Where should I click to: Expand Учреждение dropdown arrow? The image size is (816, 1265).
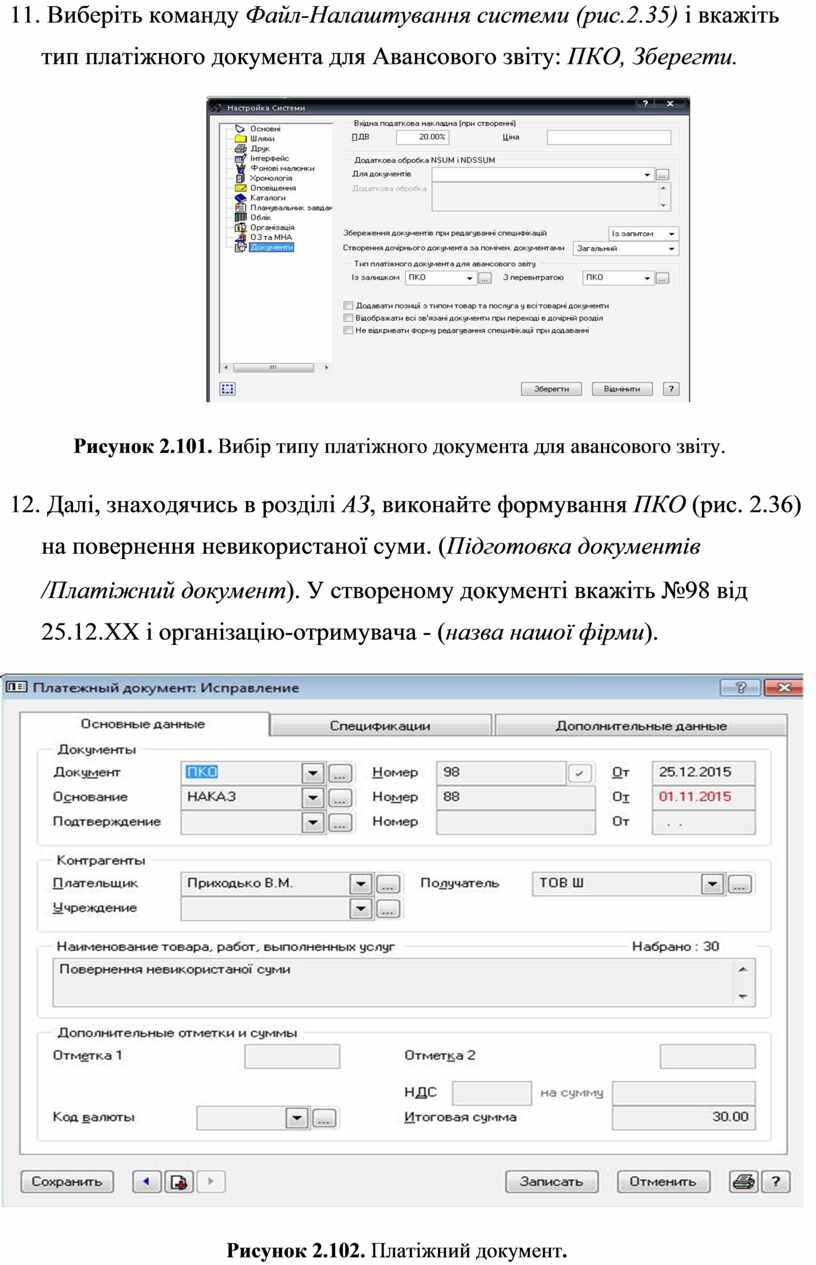(362, 909)
